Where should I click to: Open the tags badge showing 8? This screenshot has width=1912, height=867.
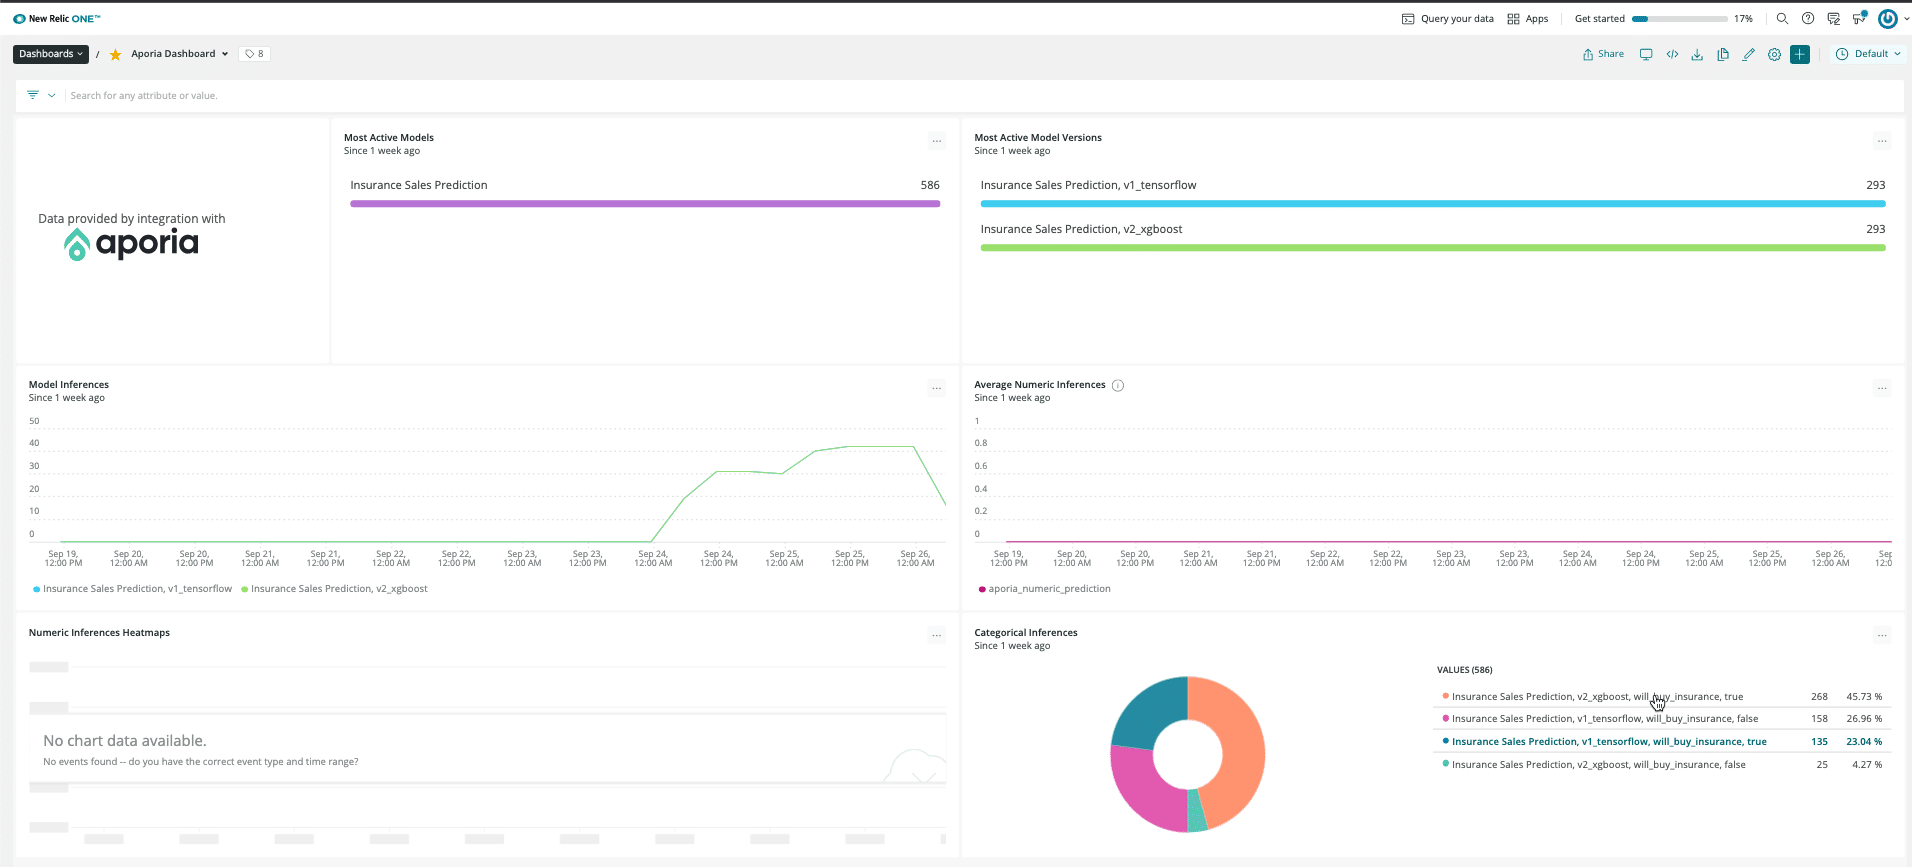[255, 54]
